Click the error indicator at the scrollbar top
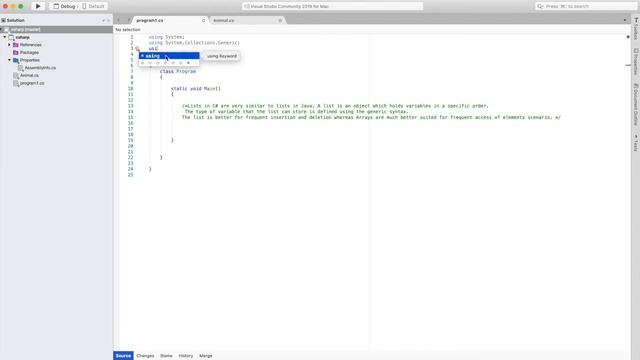Image resolution: width=640 pixels, height=360 pixels. (628, 37)
